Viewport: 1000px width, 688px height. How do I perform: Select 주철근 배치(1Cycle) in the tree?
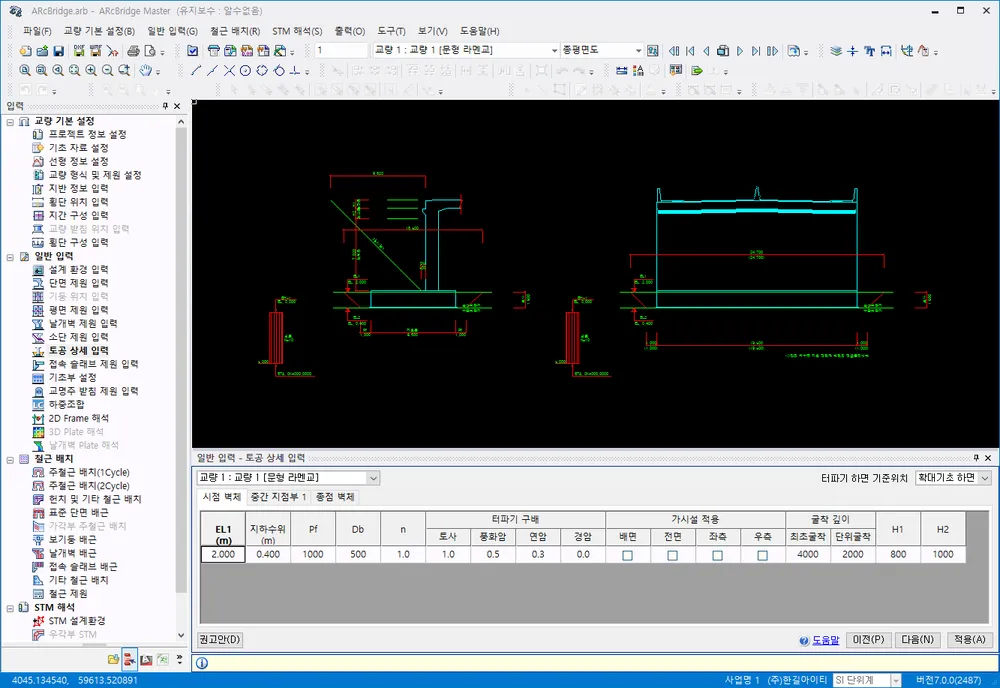(89, 472)
